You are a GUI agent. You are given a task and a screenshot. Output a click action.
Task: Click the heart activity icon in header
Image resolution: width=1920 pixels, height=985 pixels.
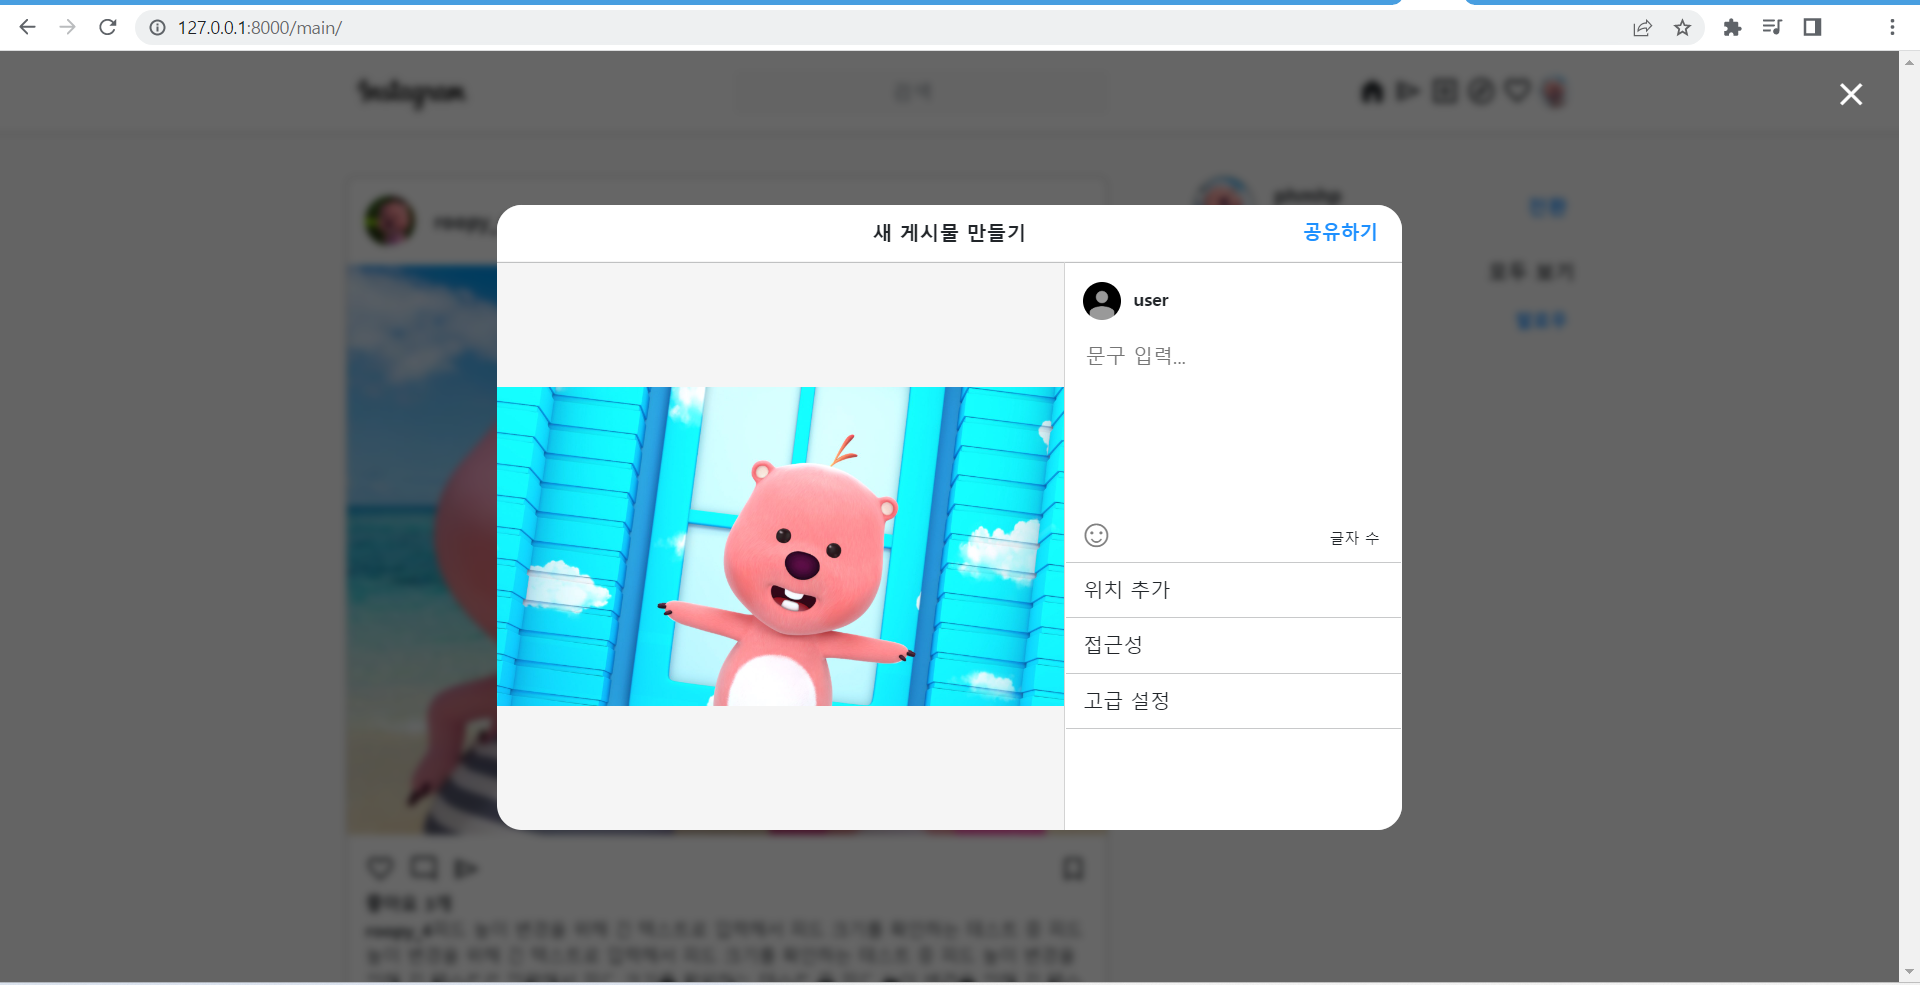point(1517,91)
